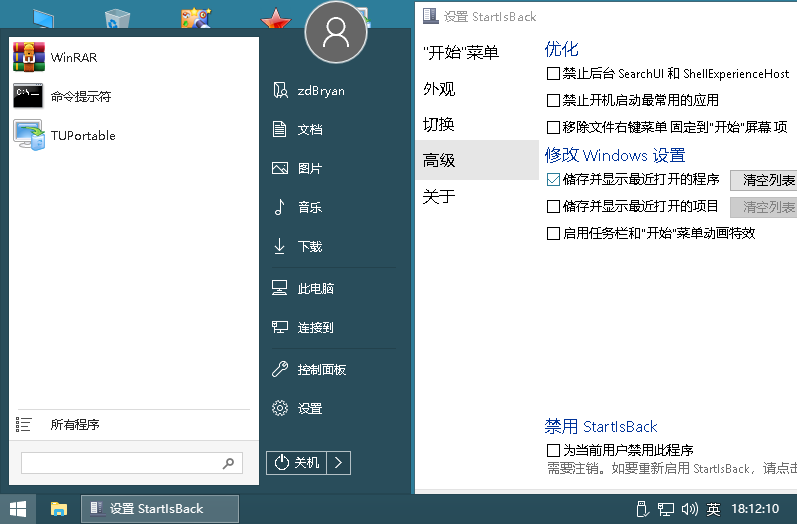
Task: Expand 所有程序 list
Action: [x=75, y=424]
